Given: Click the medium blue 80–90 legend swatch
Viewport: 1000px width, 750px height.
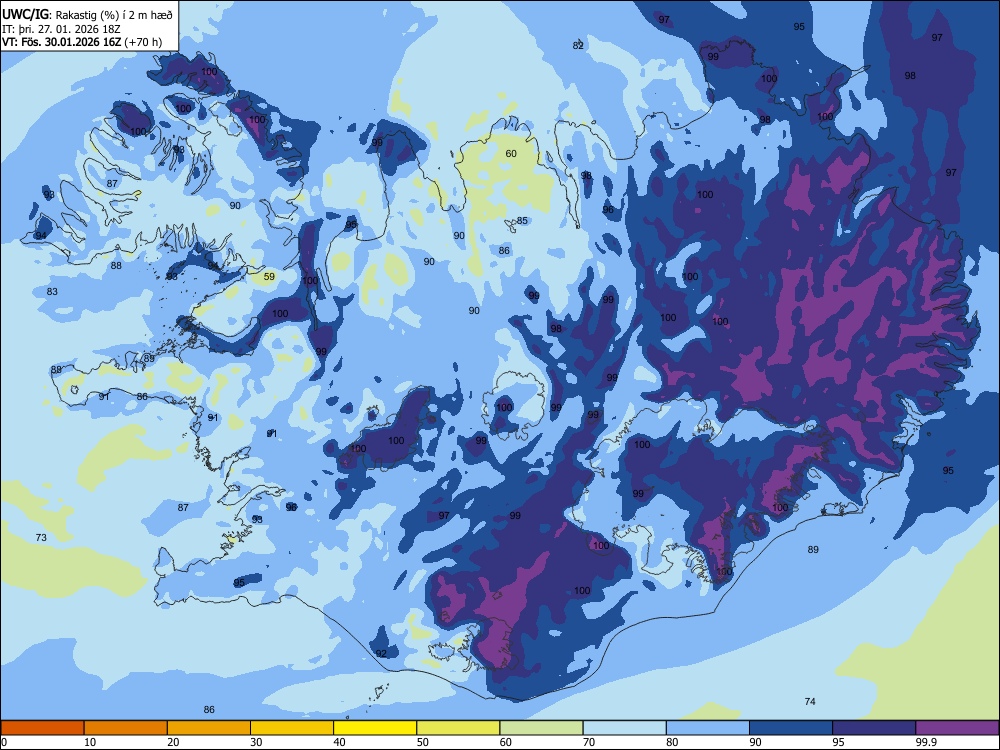Looking at the screenshot, I should click(x=708, y=728).
